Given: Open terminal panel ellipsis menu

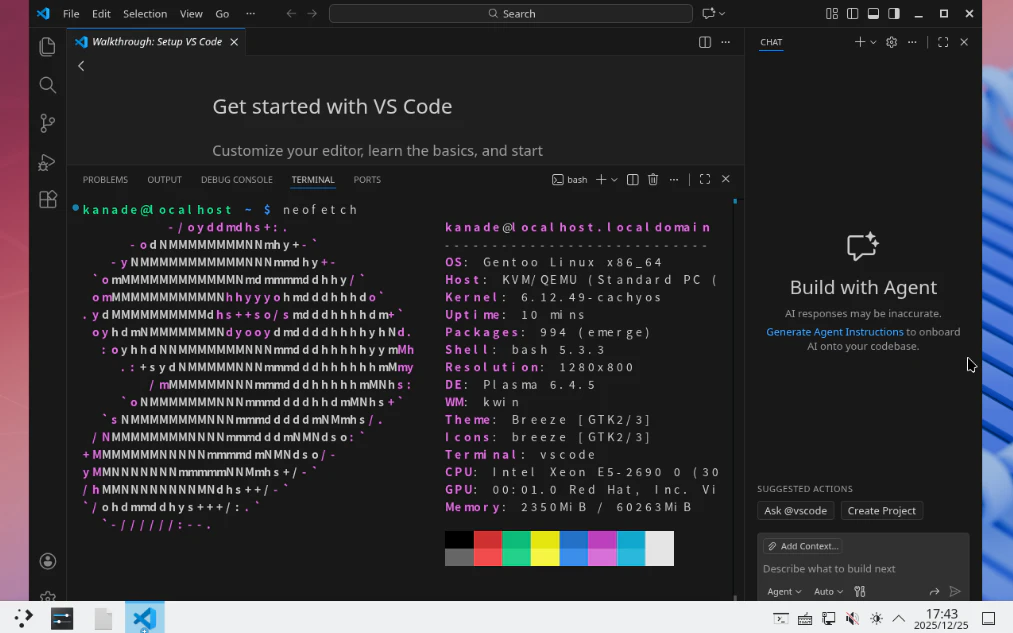Looking at the screenshot, I should tap(674, 180).
